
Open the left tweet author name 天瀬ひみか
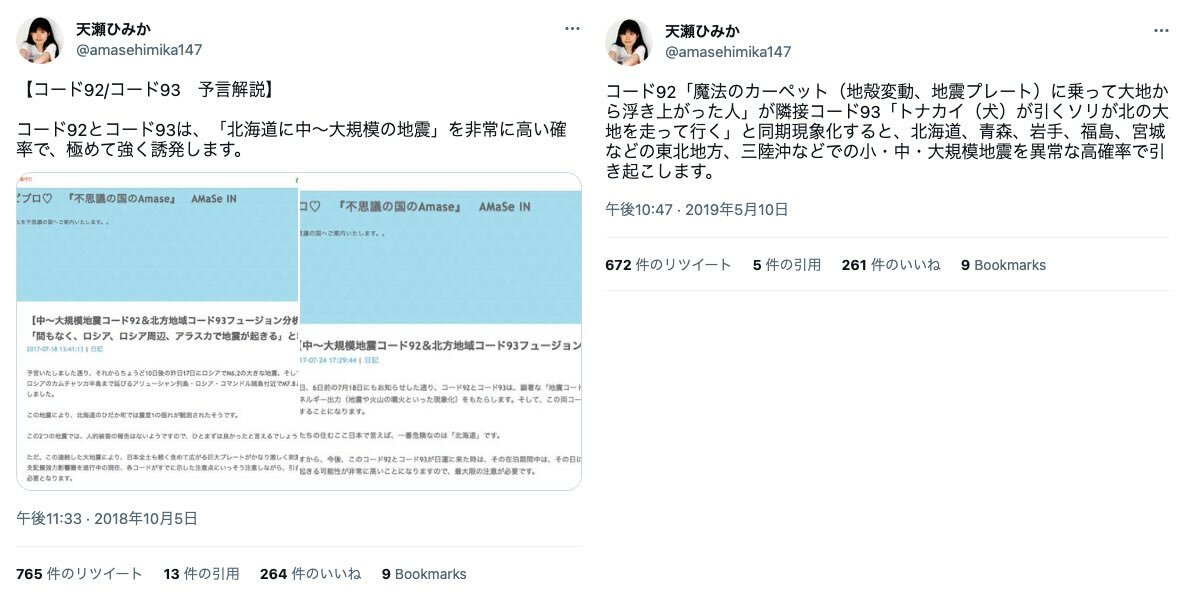point(113,29)
